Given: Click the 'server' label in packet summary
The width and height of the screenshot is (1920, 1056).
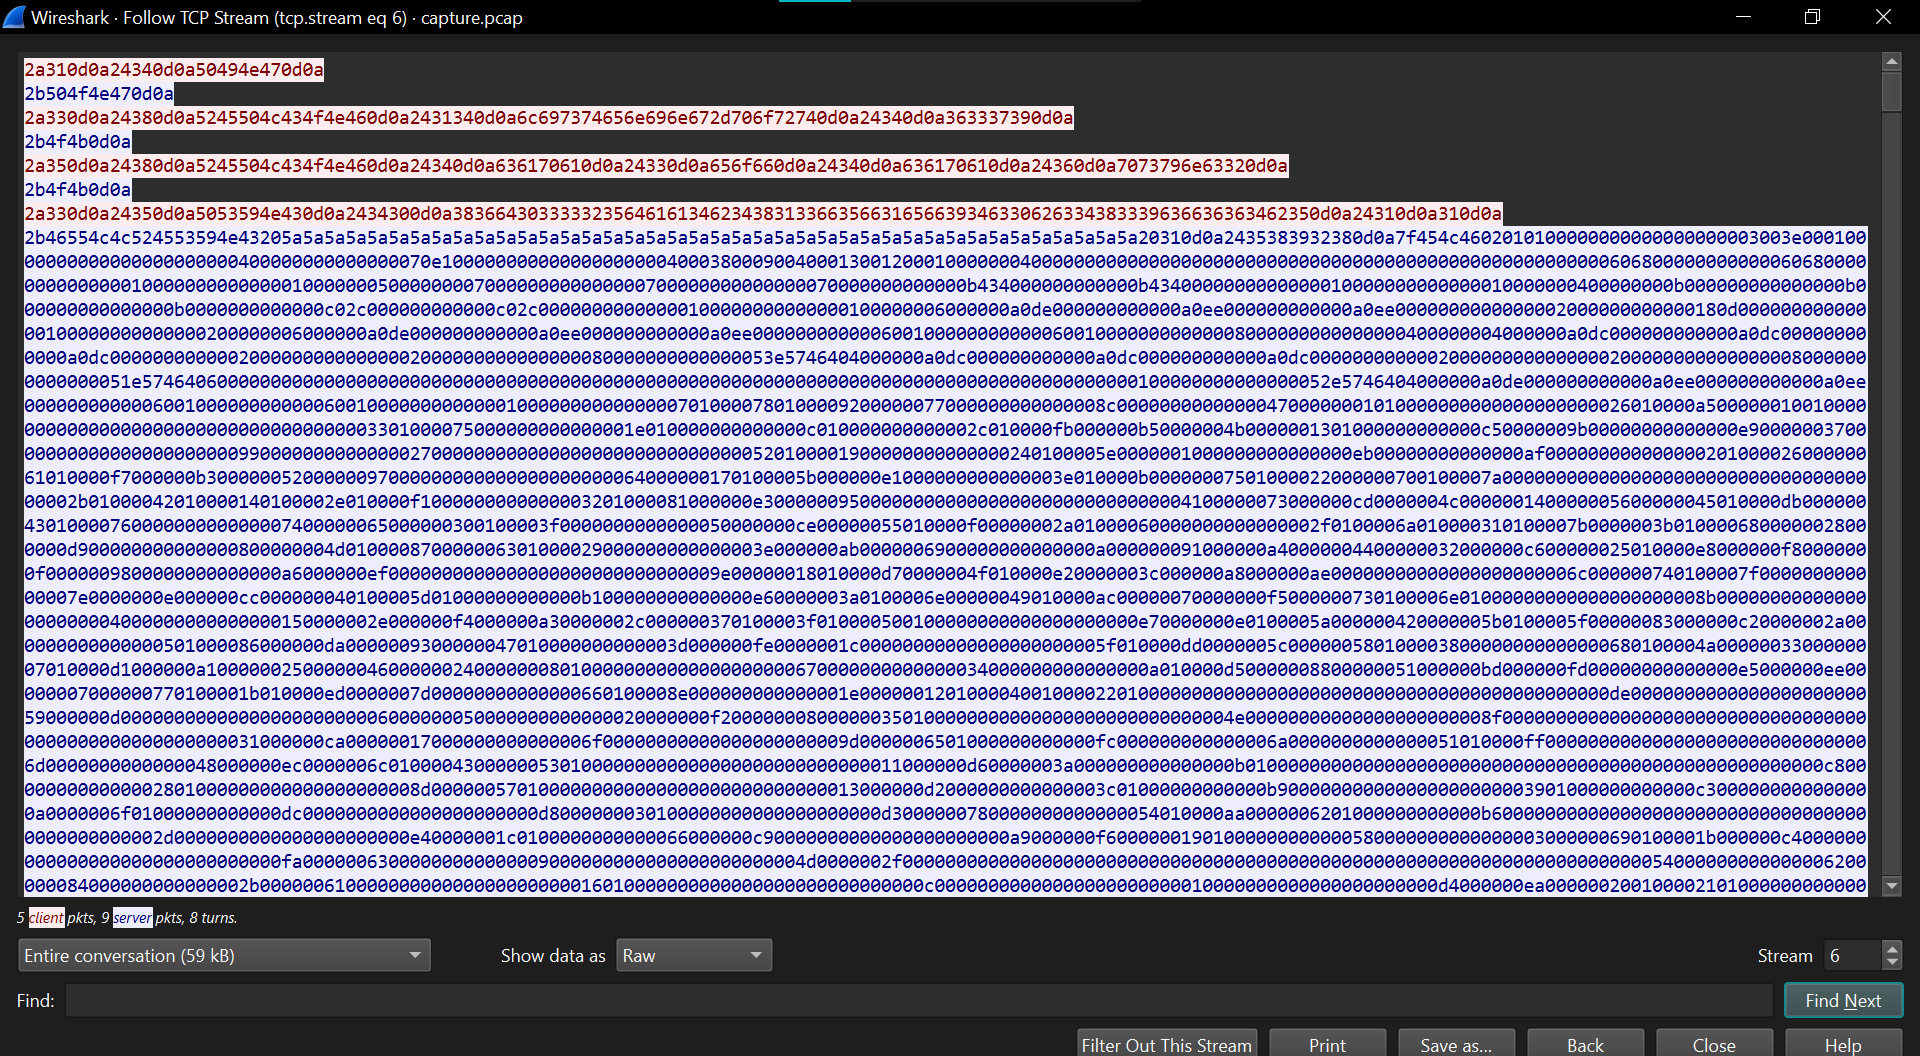Looking at the screenshot, I should pos(132,917).
